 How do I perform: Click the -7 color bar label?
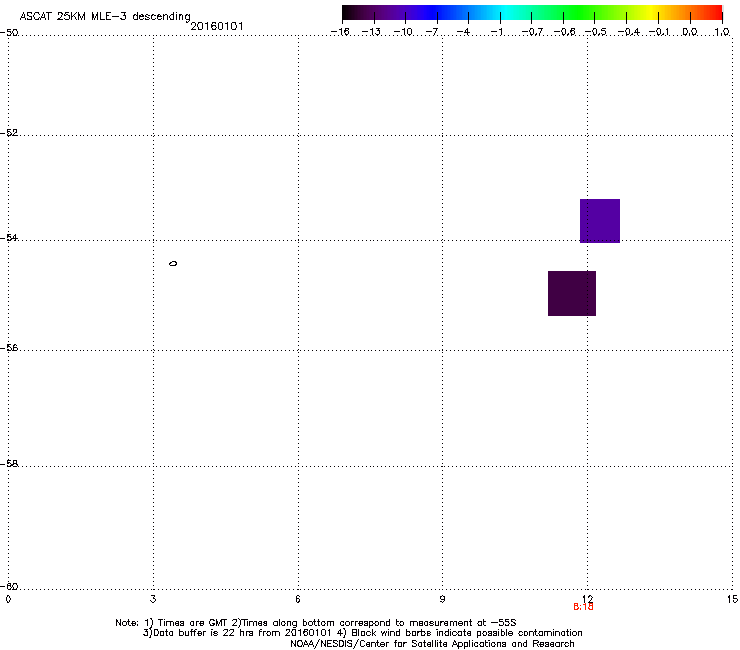pos(432,32)
